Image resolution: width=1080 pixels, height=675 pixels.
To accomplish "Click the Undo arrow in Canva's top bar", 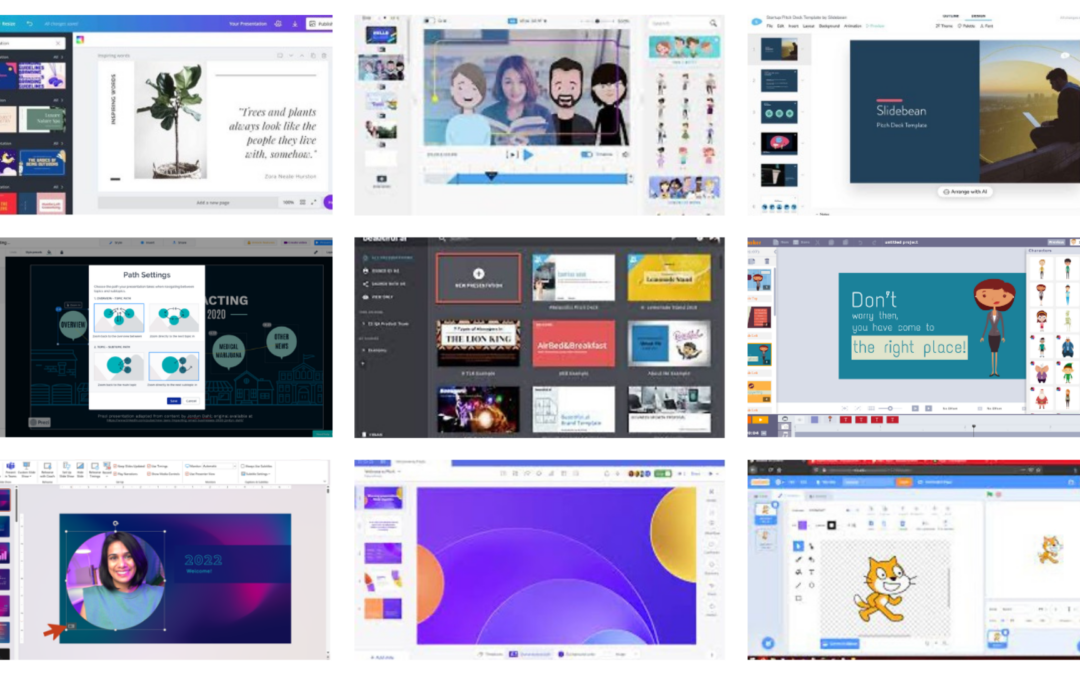I will (30, 23).
